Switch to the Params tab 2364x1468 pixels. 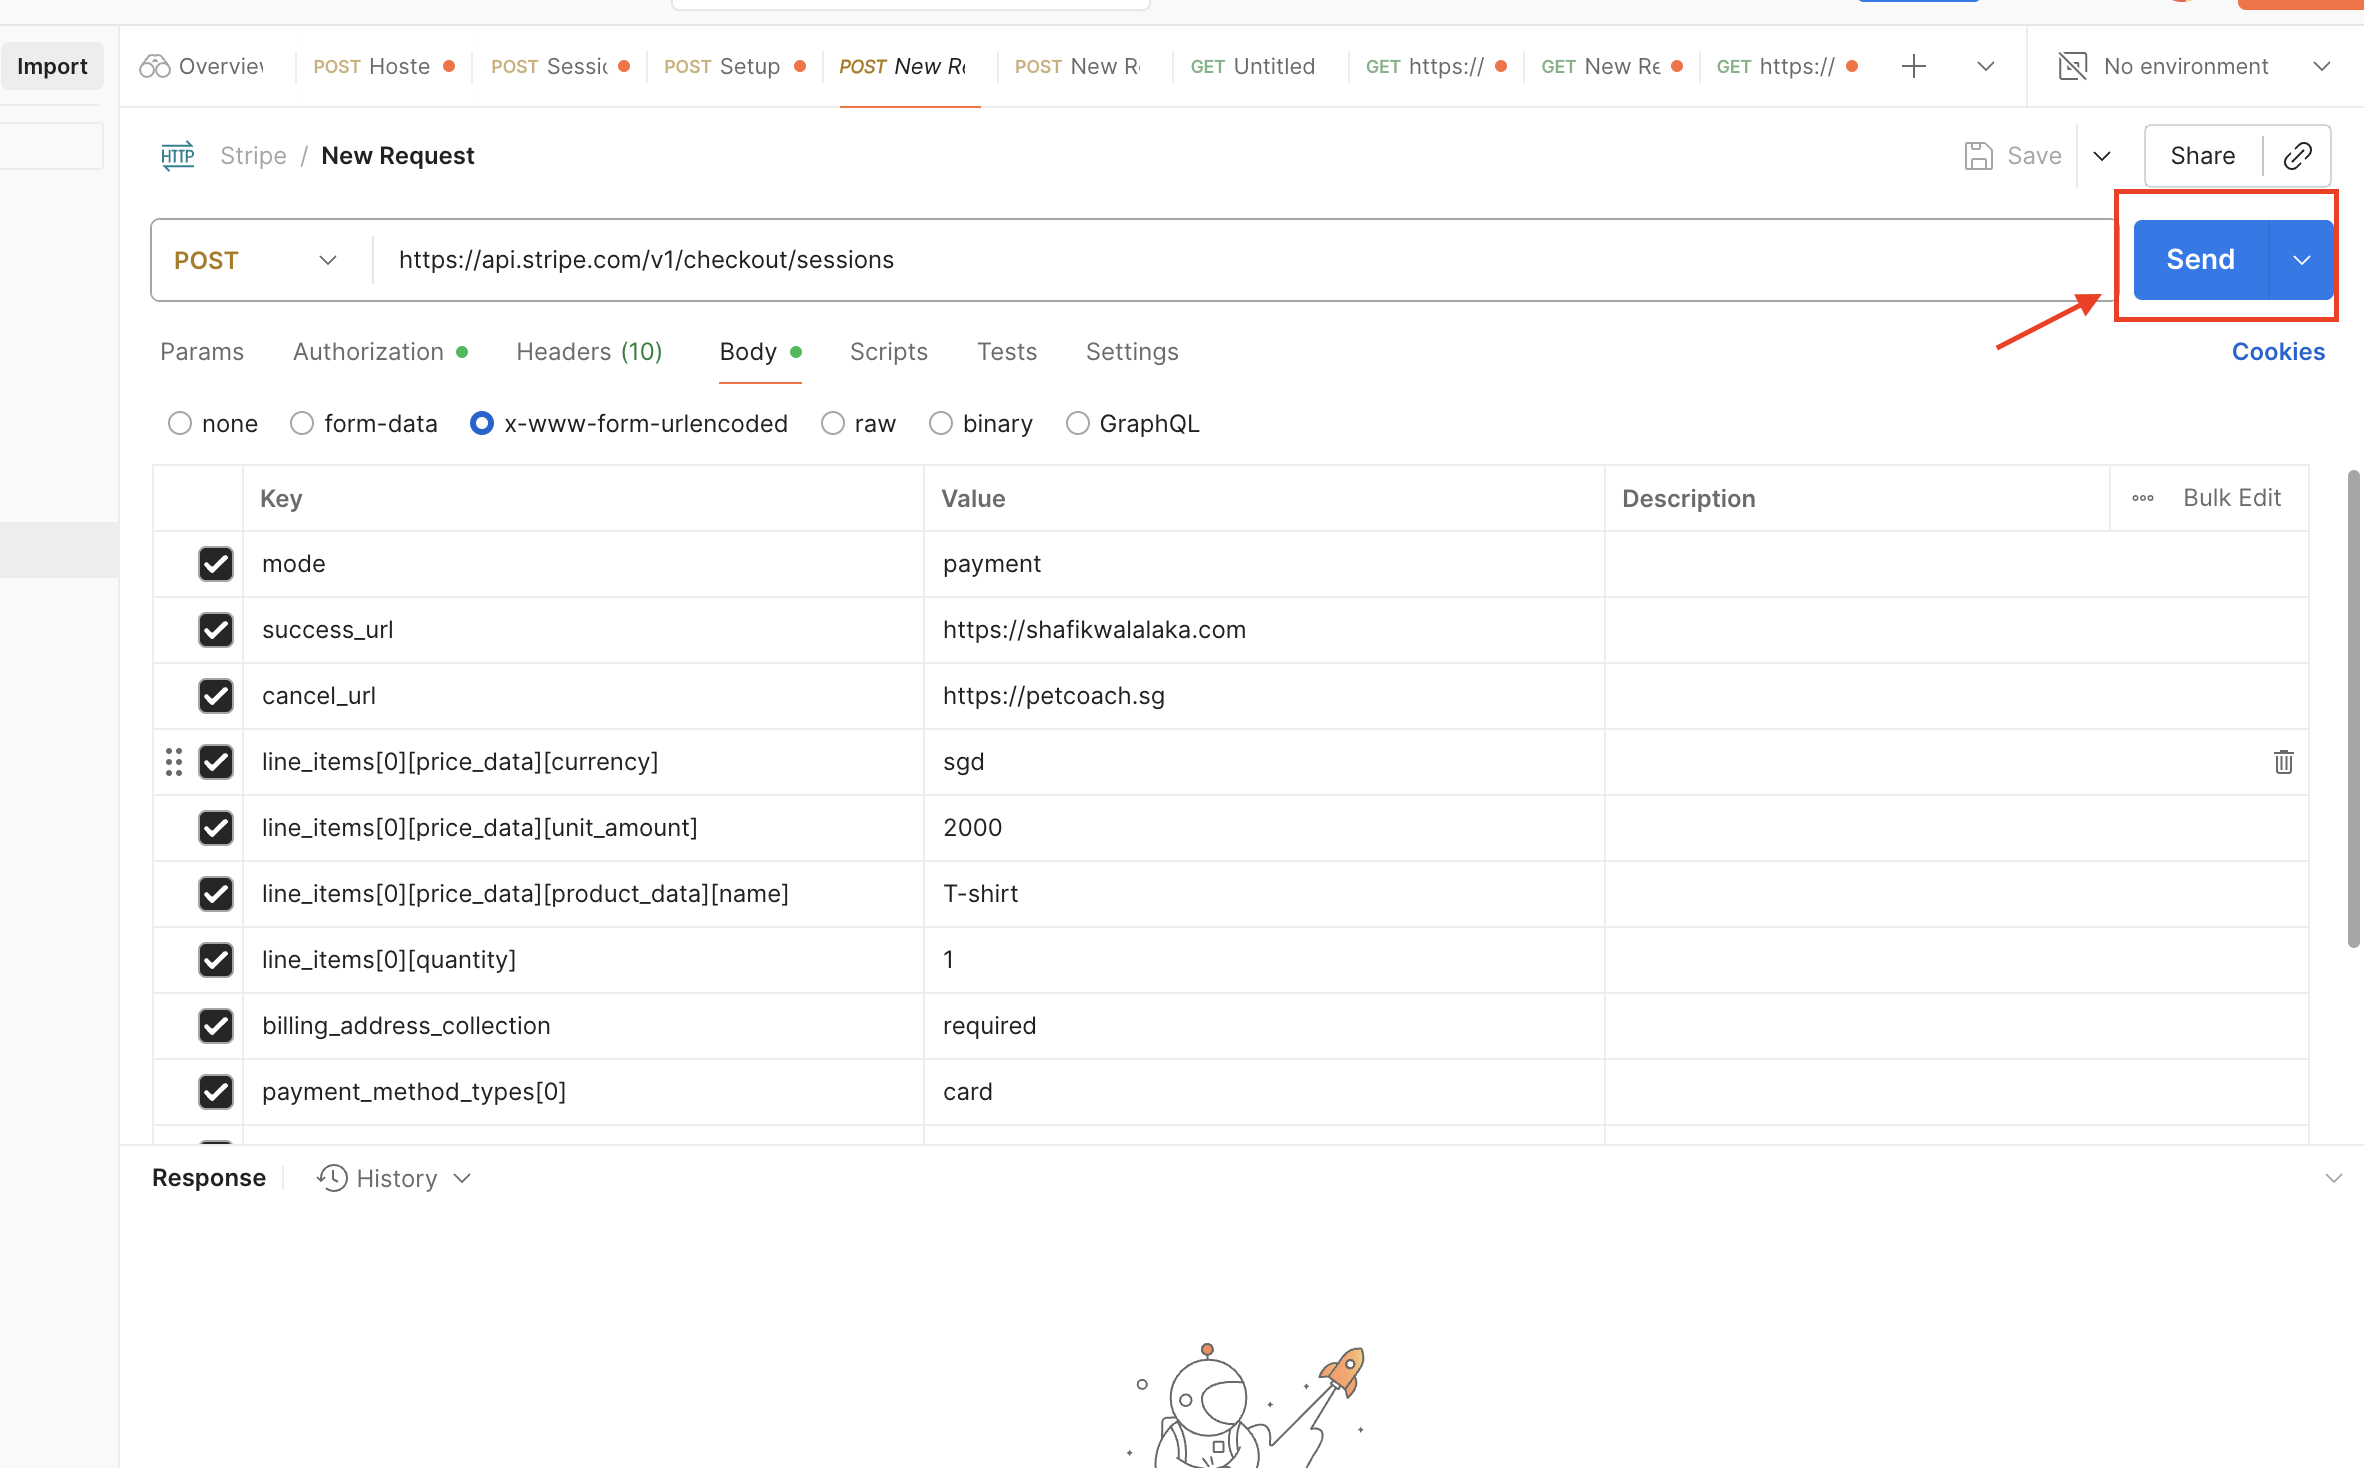coord(202,352)
